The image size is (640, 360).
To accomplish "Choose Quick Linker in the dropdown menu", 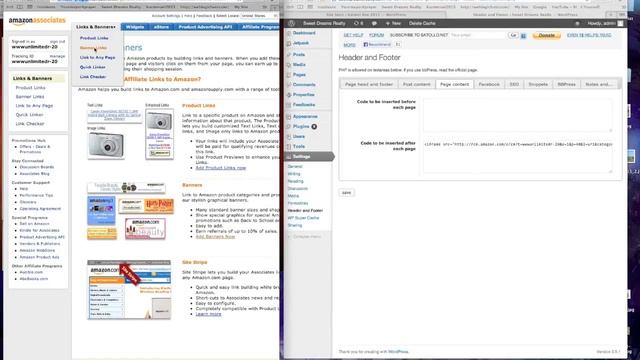I will (x=93, y=67).
